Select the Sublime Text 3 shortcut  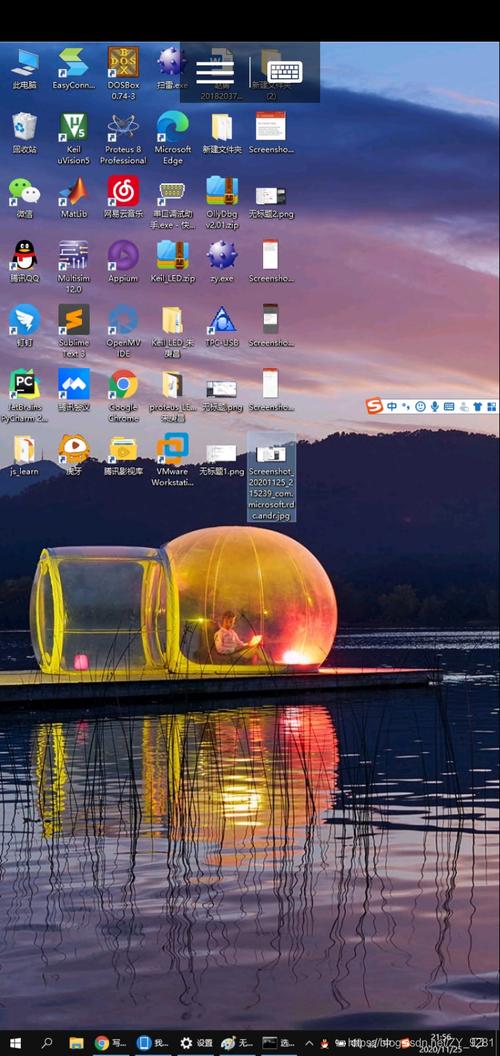pyautogui.click(x=73, y=331)
